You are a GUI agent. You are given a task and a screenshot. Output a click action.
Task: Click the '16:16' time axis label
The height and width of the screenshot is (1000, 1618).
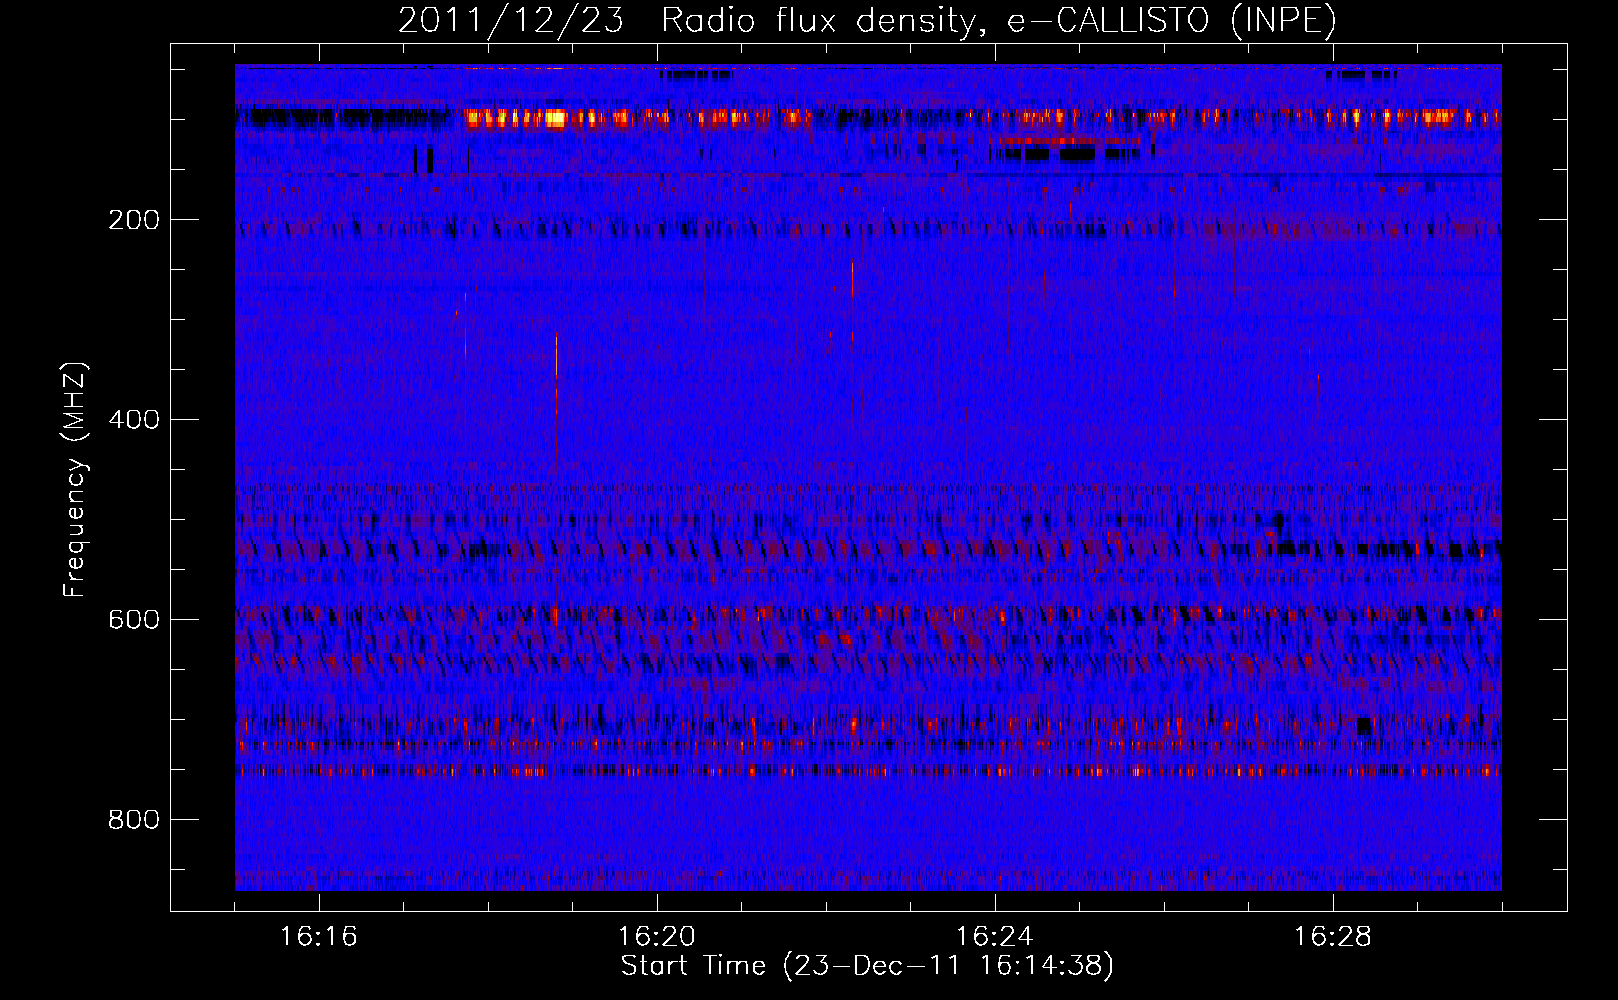click(319, 937)
